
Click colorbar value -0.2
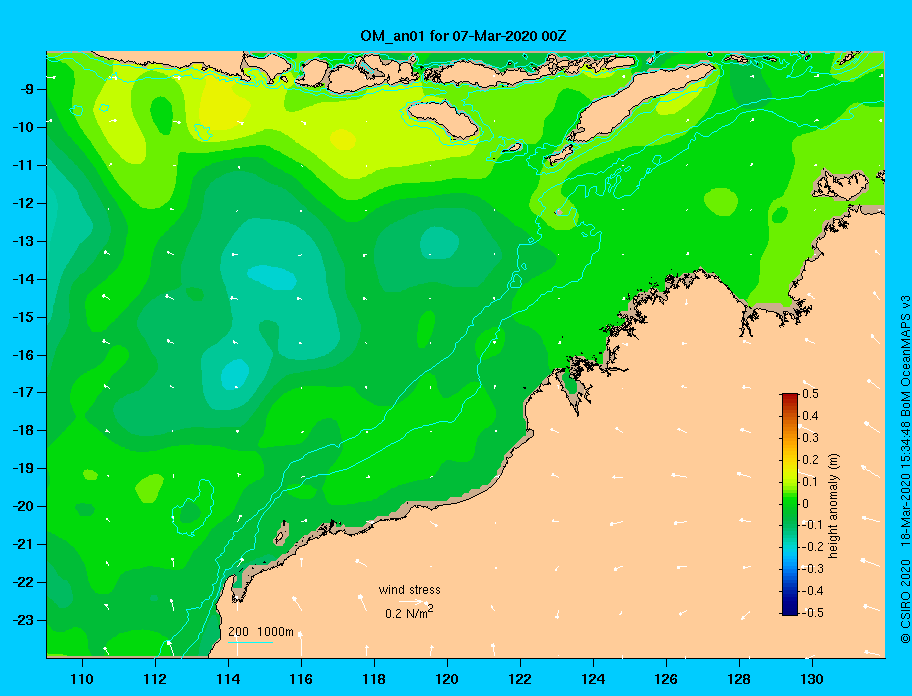tap(813, 547)
